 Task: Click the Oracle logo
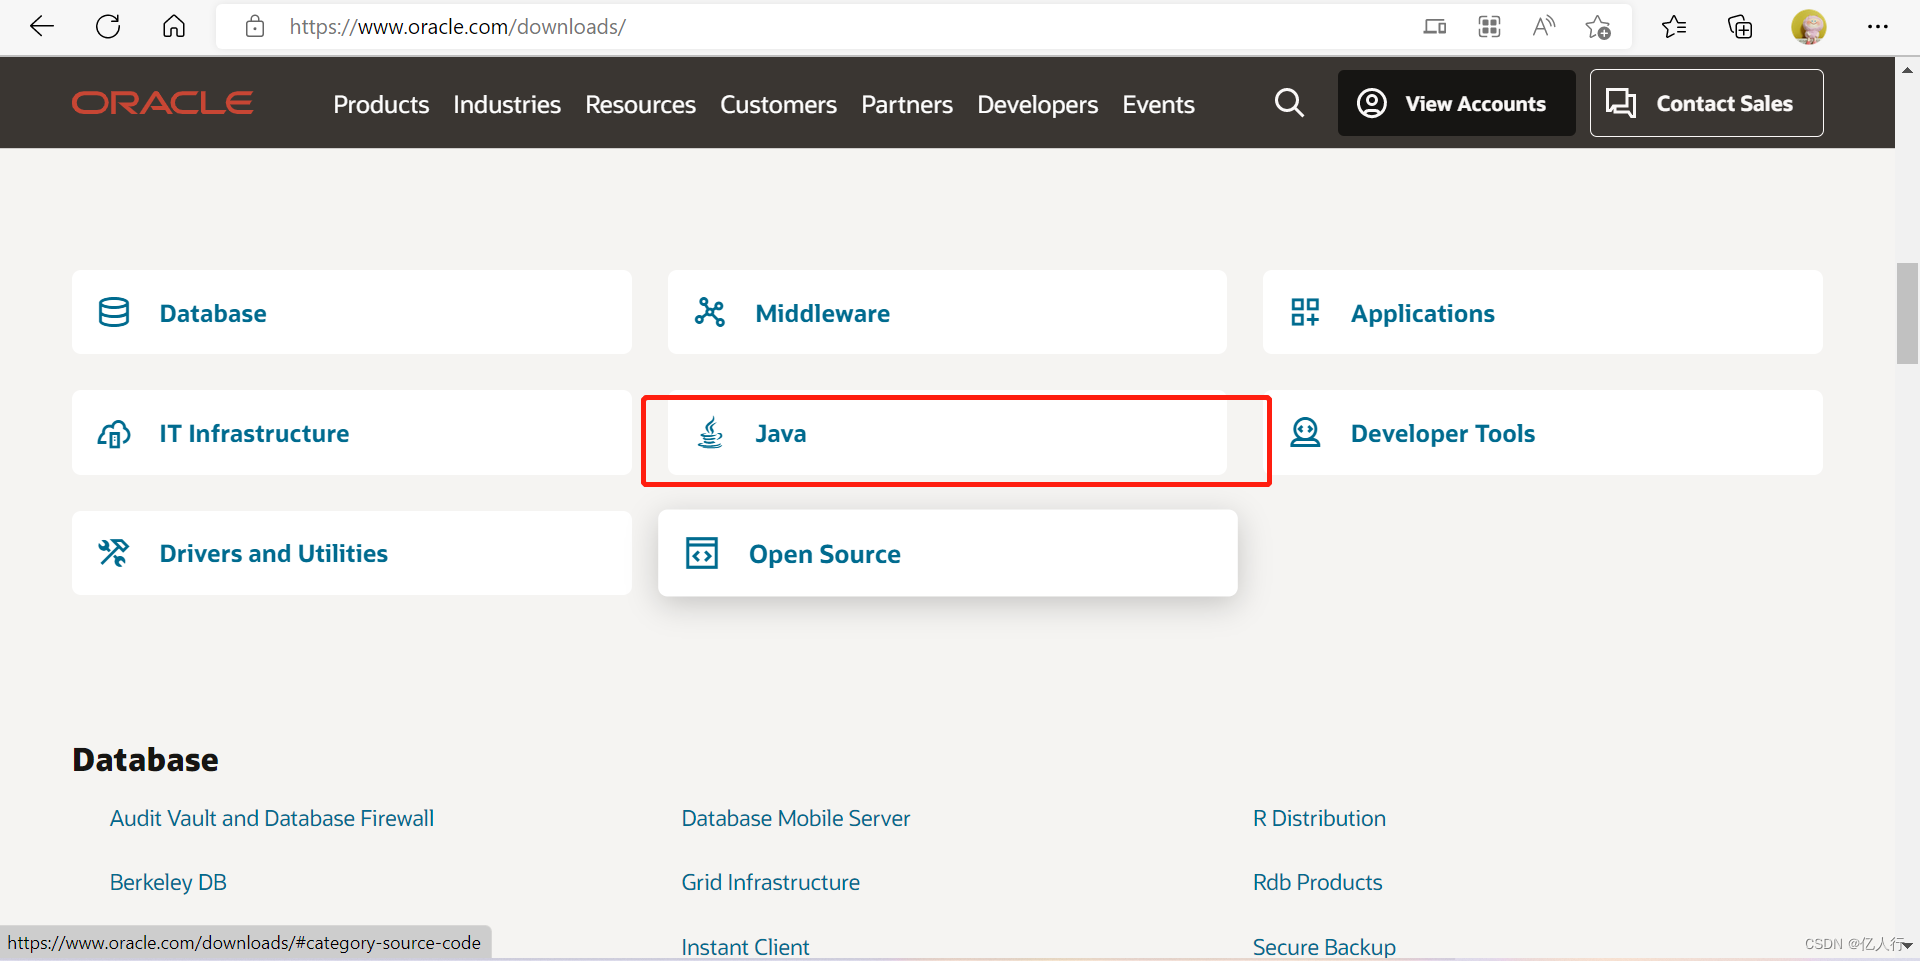162,103
